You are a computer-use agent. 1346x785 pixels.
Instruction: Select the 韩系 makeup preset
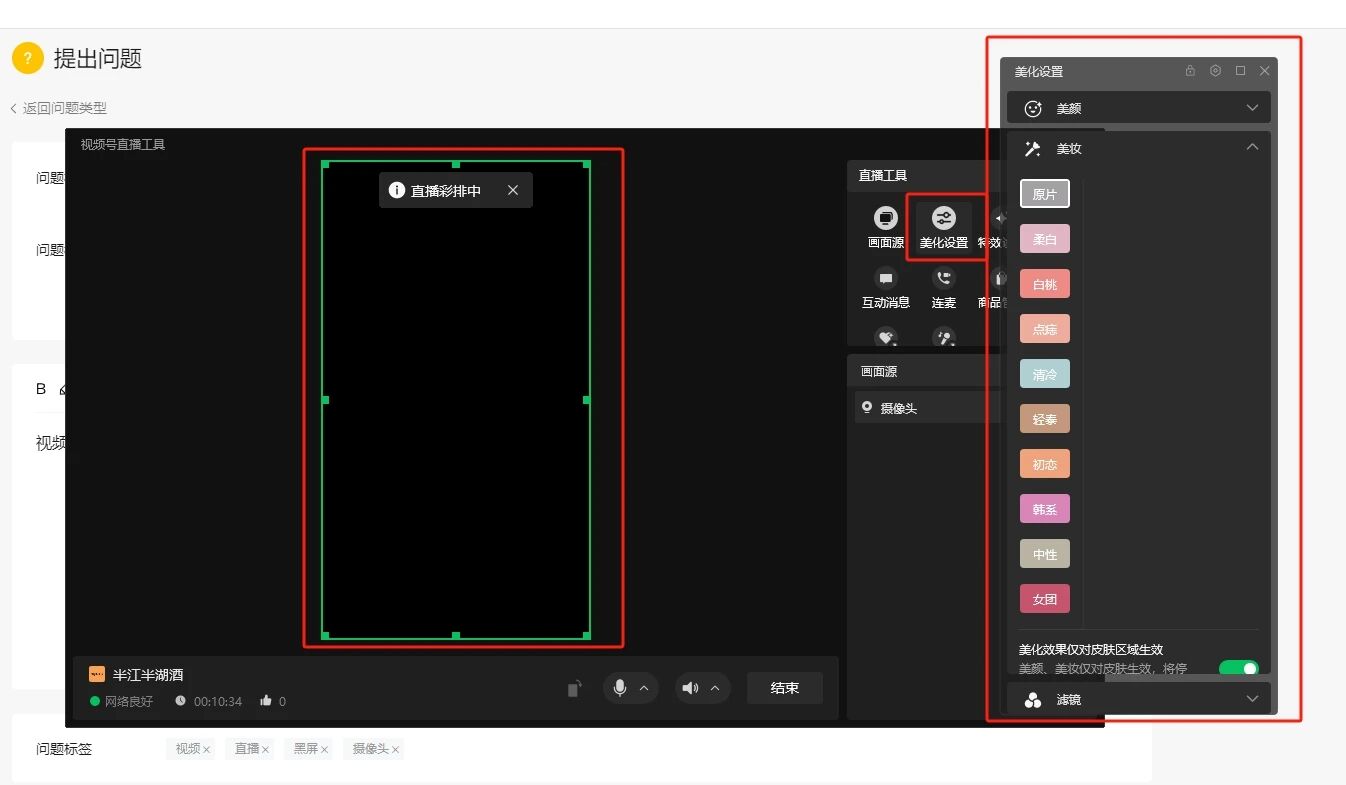coord(1045,509)
